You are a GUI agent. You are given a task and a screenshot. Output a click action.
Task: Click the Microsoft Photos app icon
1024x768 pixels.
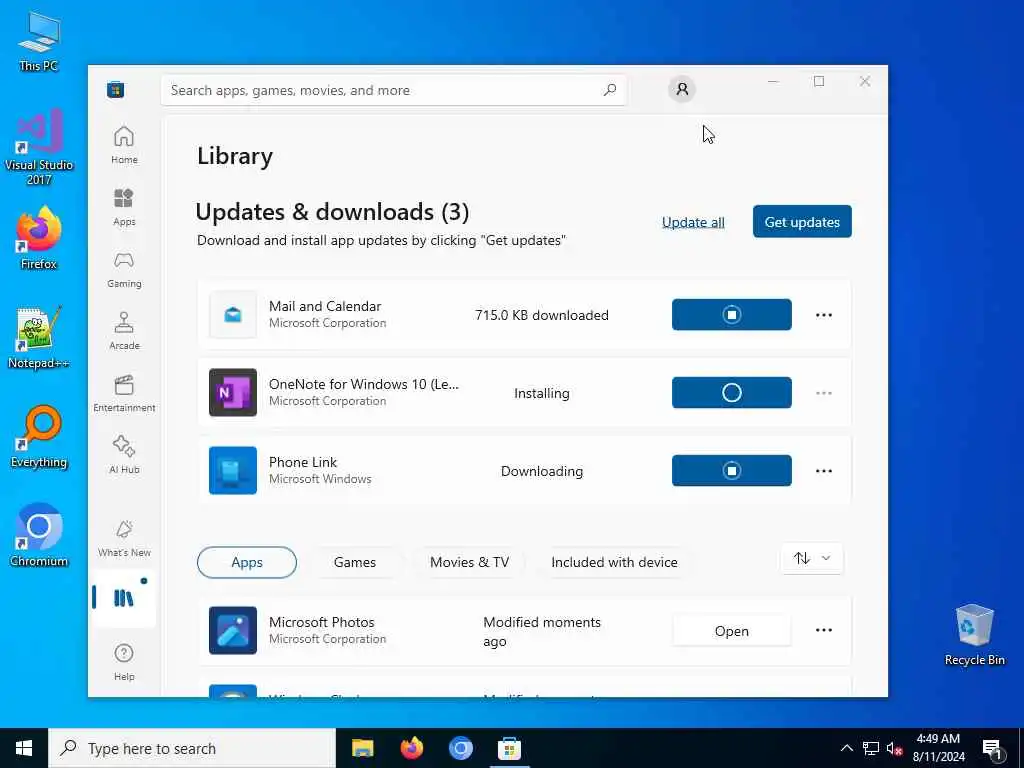[232, 630]
